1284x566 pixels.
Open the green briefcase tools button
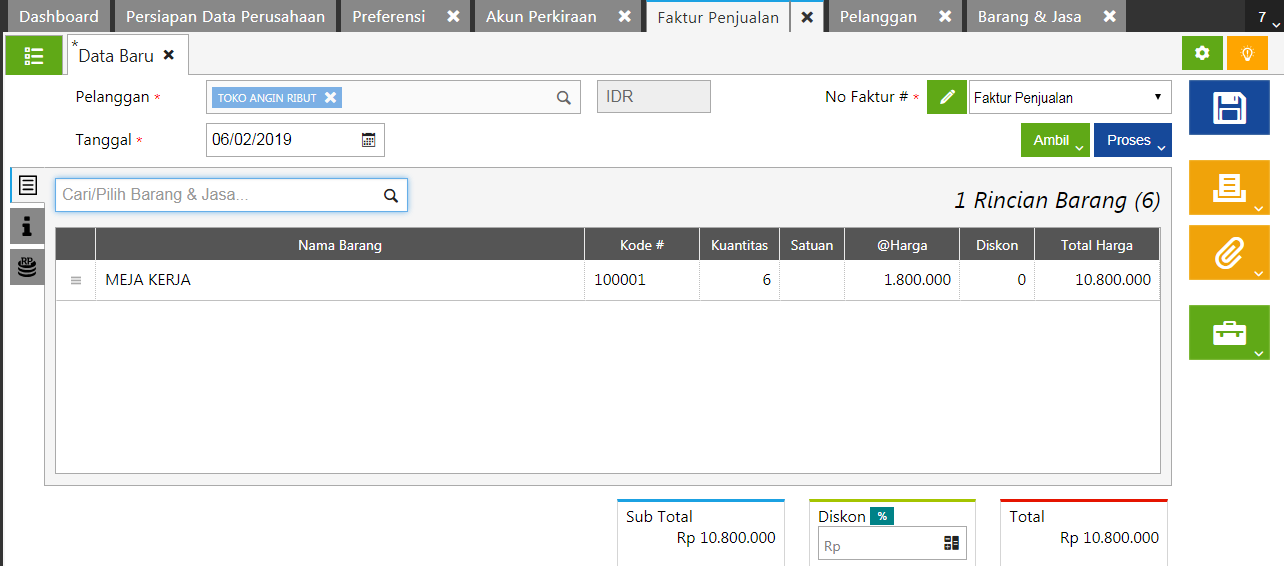click(x=1228, y=333)
